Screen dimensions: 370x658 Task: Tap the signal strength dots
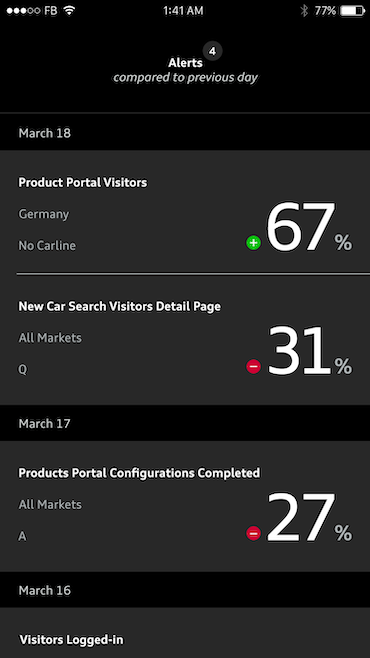click(x=23, y=11)
